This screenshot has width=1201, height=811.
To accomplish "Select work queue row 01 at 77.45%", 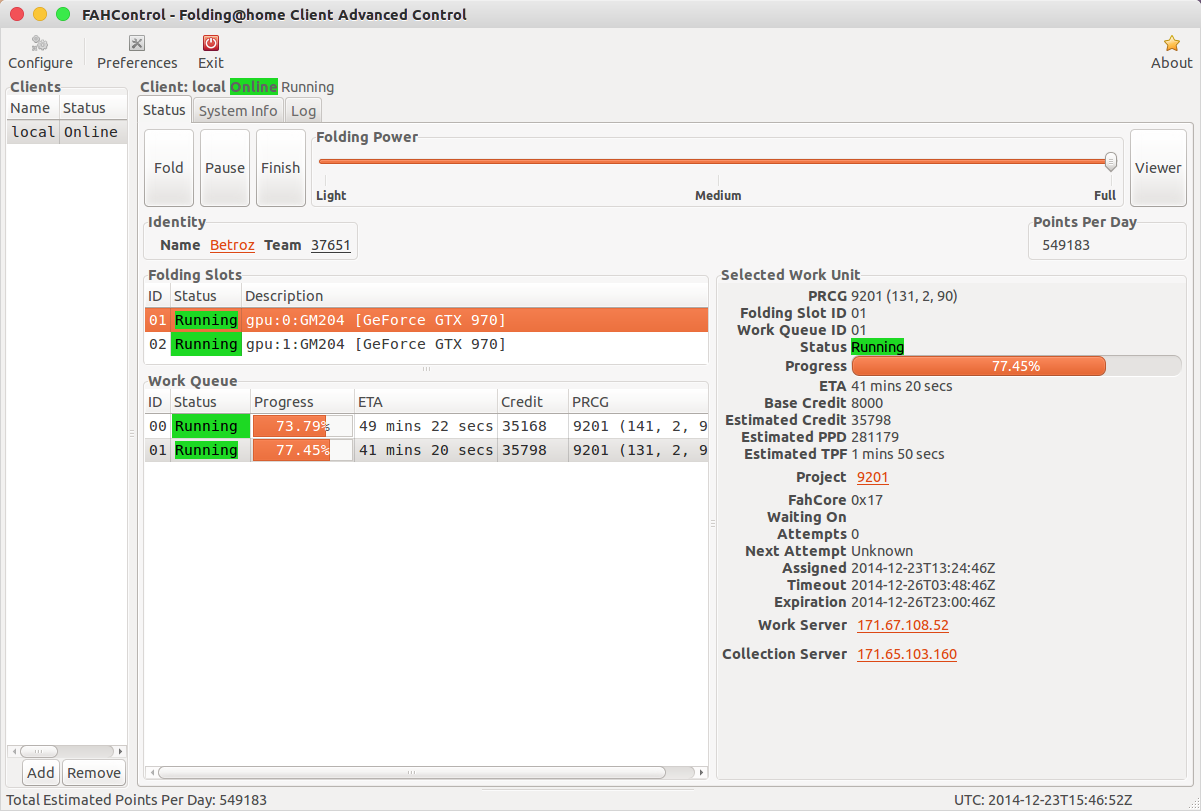I will pos(426,450).
